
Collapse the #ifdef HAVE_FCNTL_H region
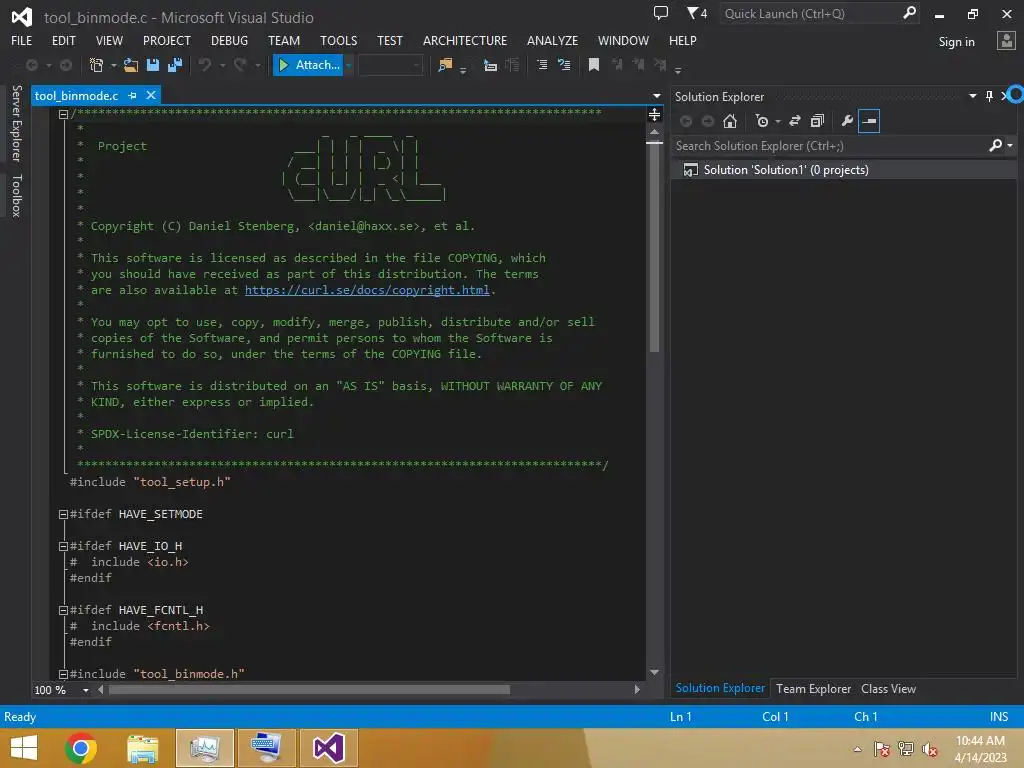click(x=63, y=611)
